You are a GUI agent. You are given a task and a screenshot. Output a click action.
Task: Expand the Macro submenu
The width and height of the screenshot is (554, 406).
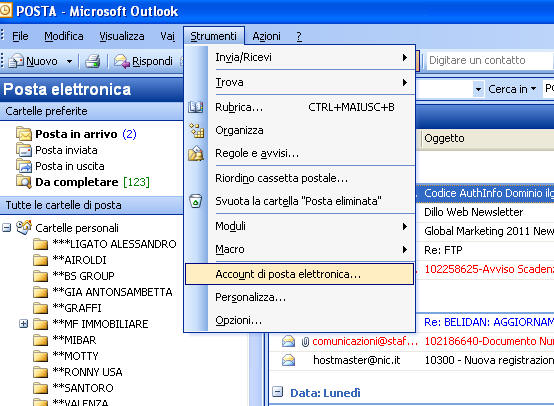click(x=300, y=249)
